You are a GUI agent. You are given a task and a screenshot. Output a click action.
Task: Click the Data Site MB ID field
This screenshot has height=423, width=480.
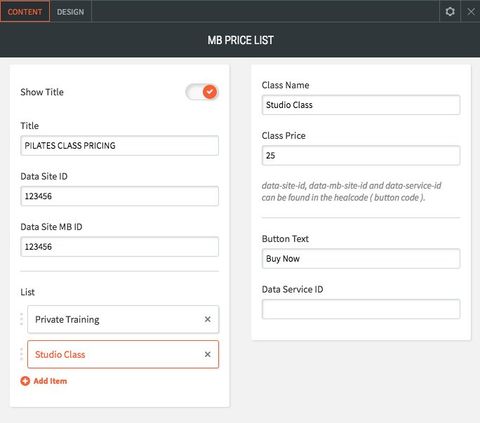[119, 247]
